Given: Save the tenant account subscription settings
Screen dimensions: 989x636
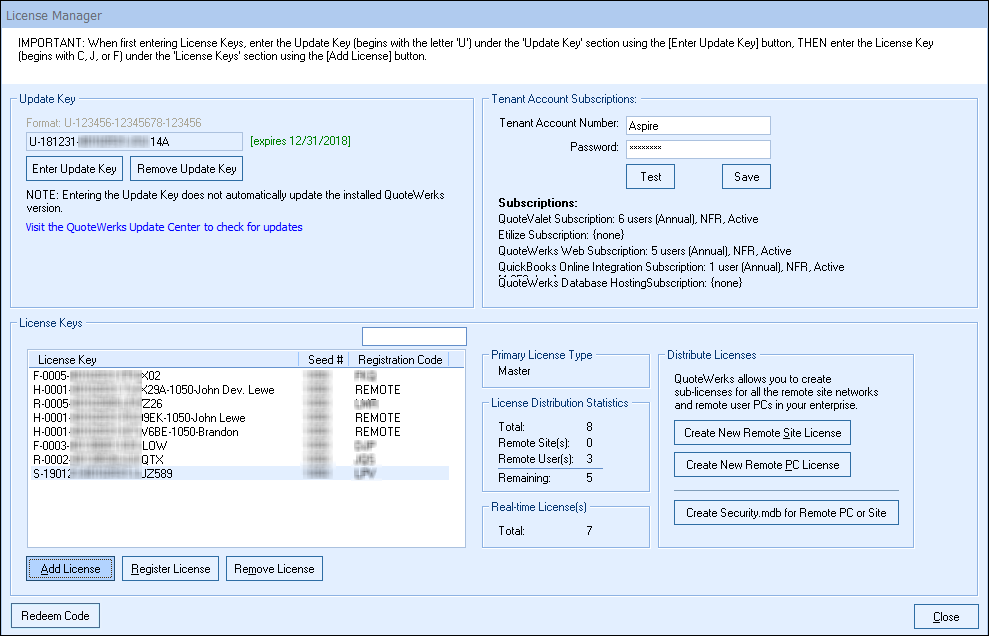Looking at the screenshot, I should click(746, 177).
